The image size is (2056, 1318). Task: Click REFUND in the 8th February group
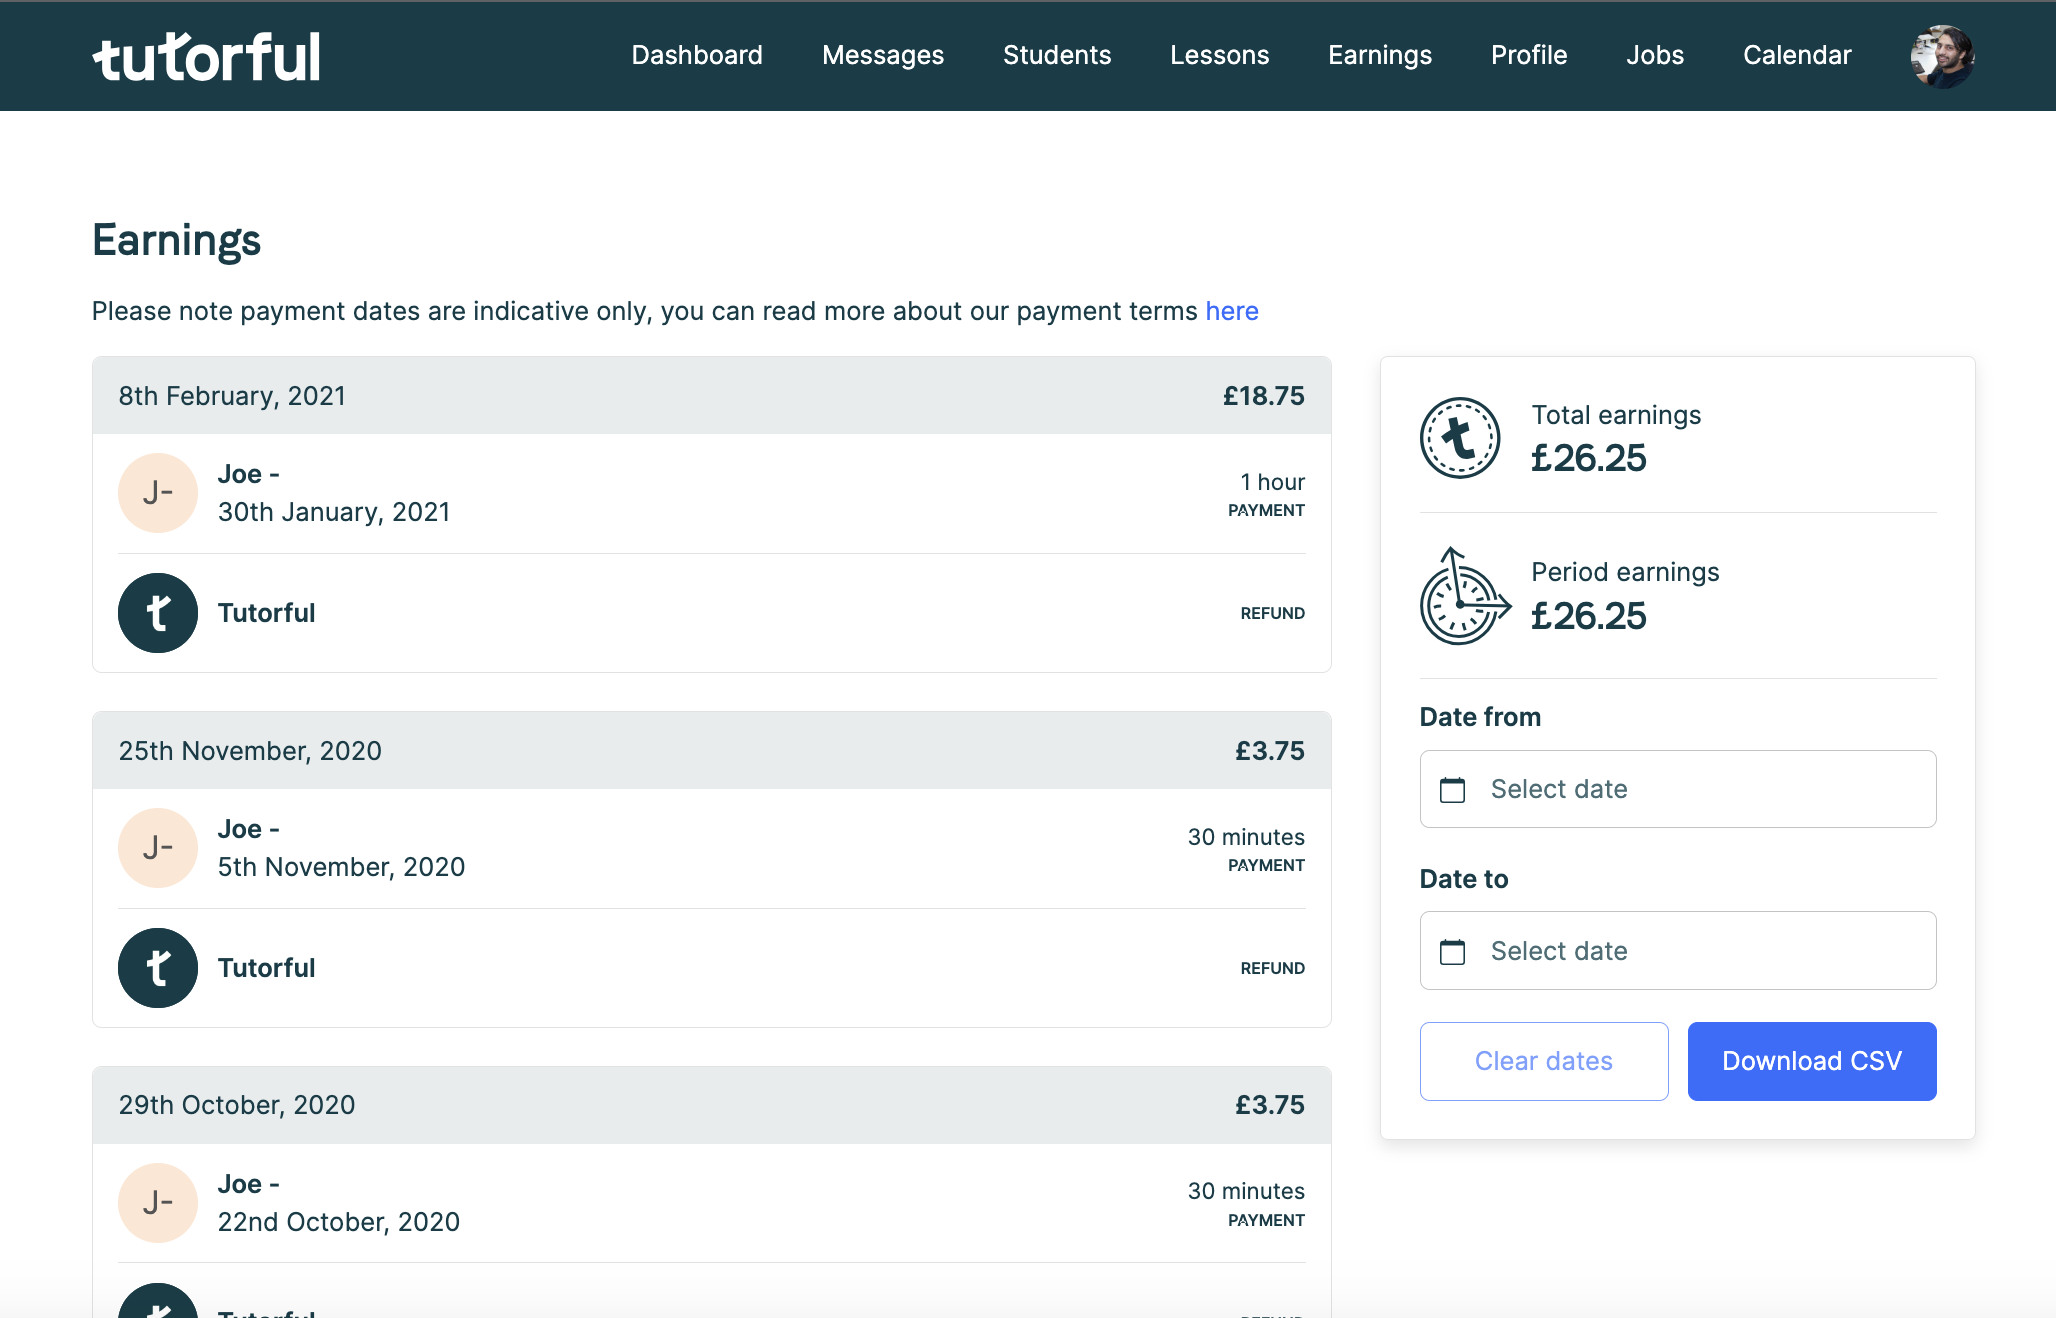(x=1273, y=613)
